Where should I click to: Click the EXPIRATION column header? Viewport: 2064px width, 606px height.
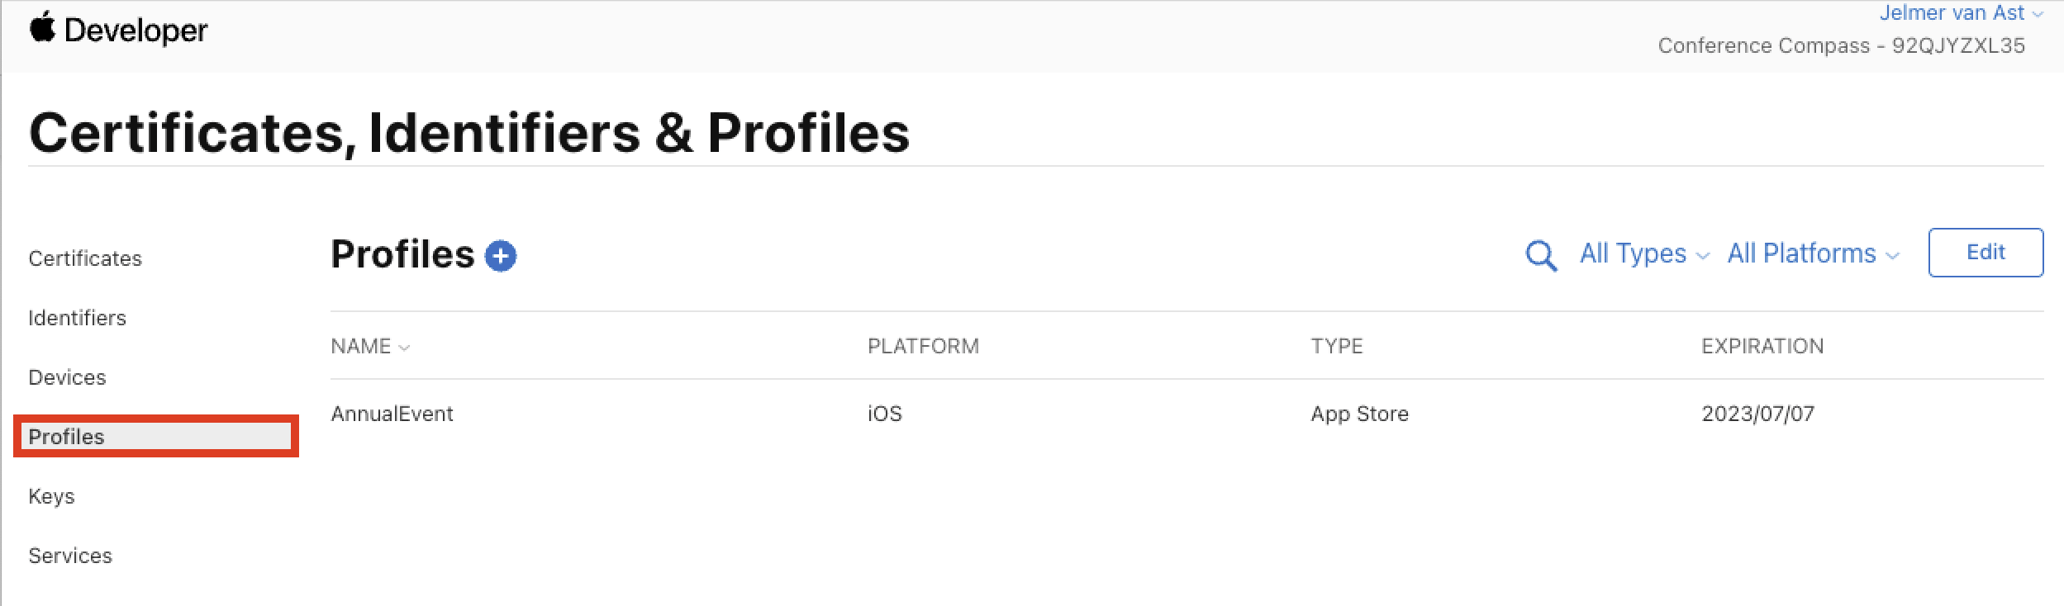tap(1763, 346)
